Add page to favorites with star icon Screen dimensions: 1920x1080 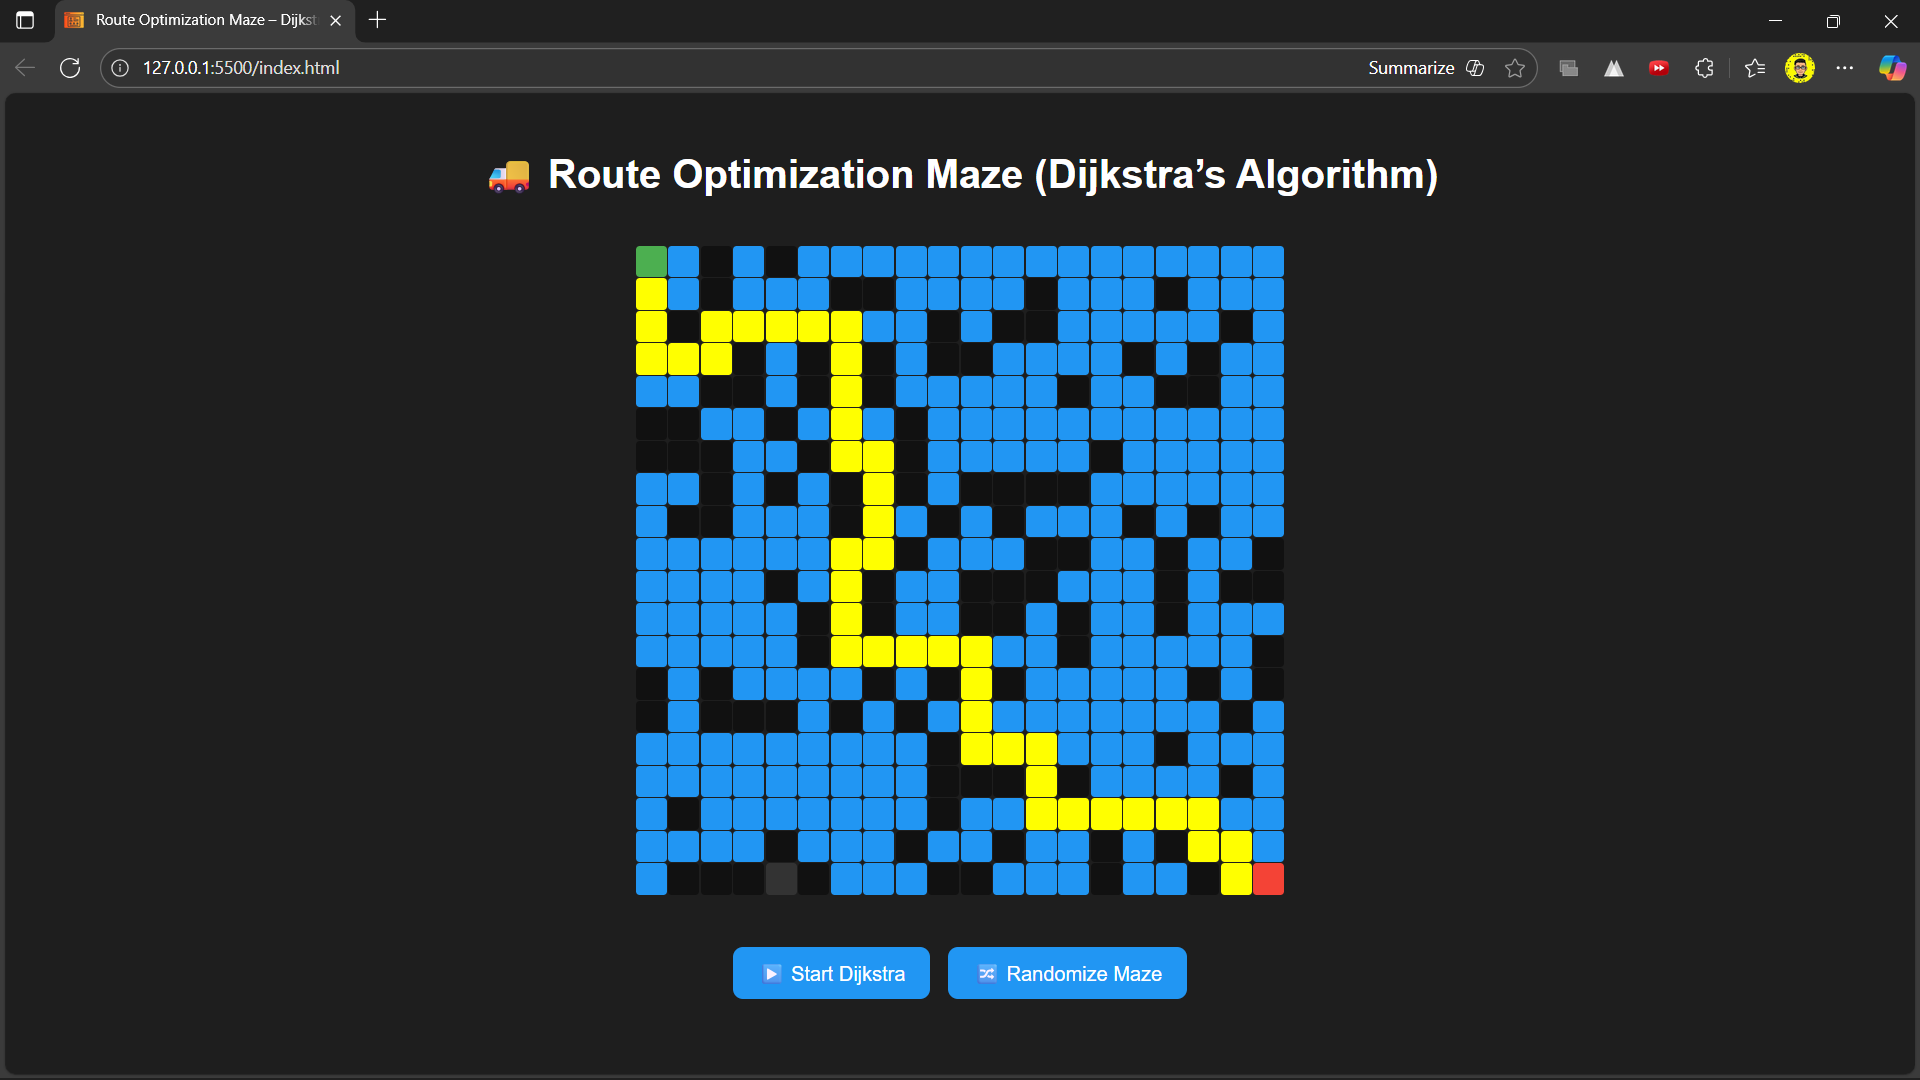click(x=1515, y=68)
